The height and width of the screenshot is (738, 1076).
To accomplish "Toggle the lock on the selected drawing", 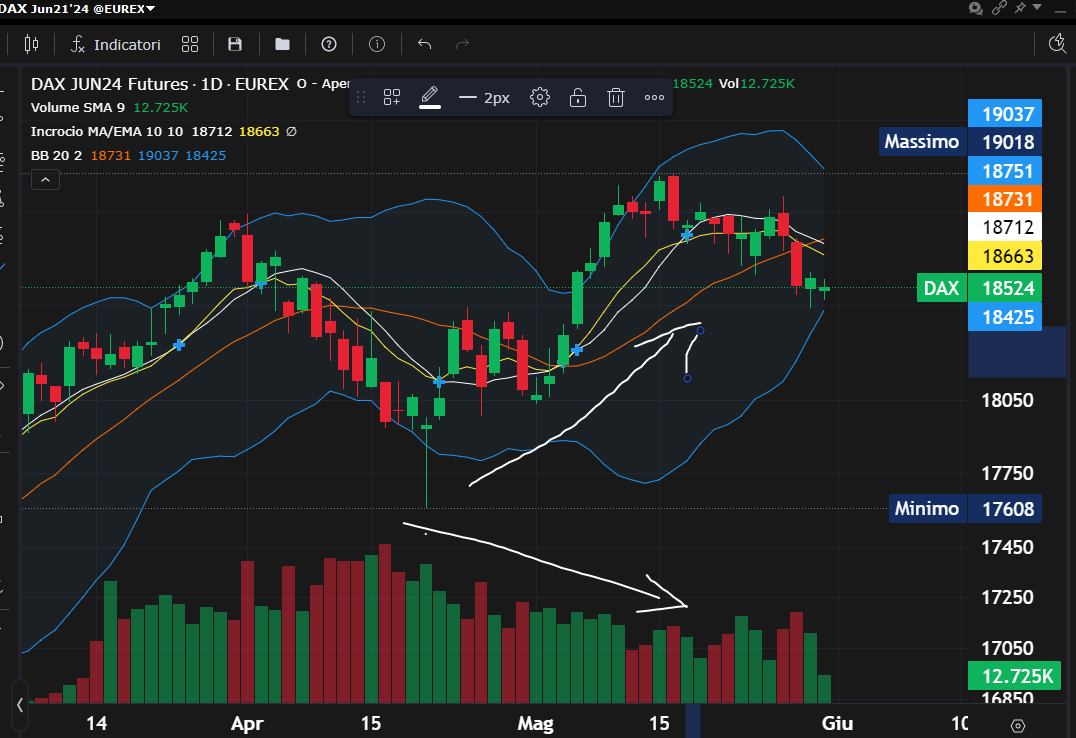I will tap(578, 97).
